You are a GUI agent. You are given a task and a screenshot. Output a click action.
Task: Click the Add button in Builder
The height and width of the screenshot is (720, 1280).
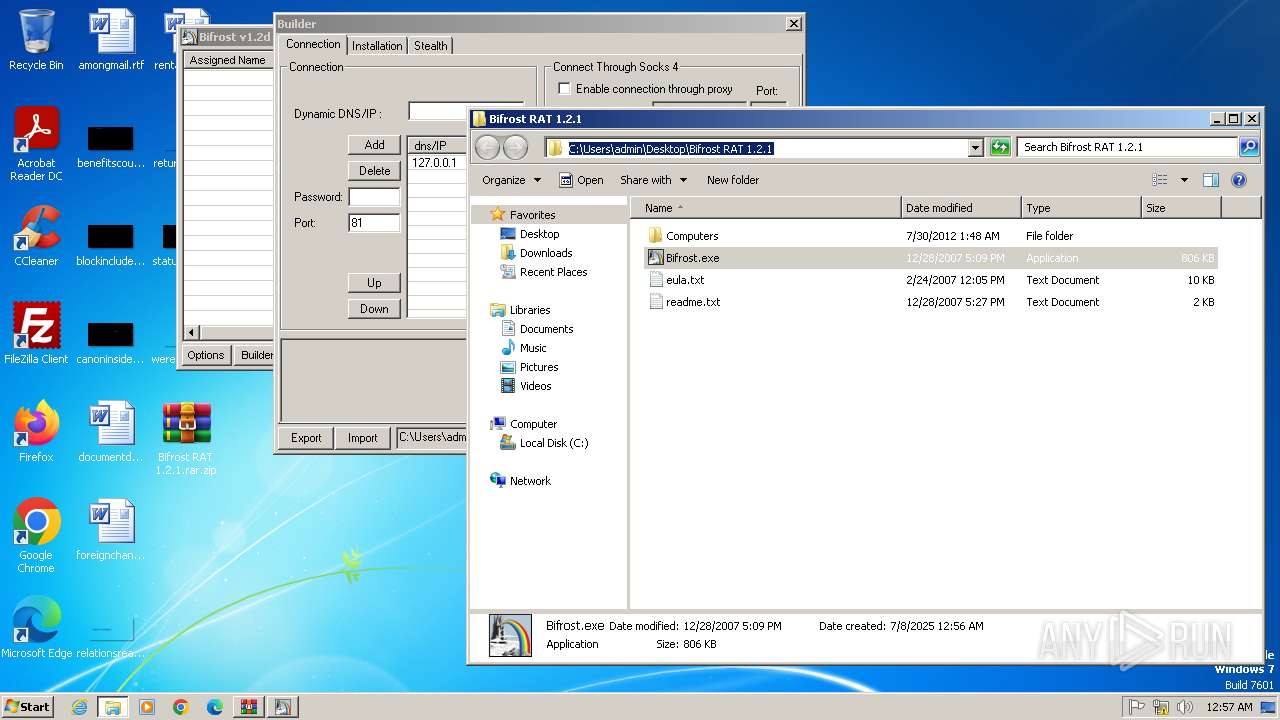(374, 145)
